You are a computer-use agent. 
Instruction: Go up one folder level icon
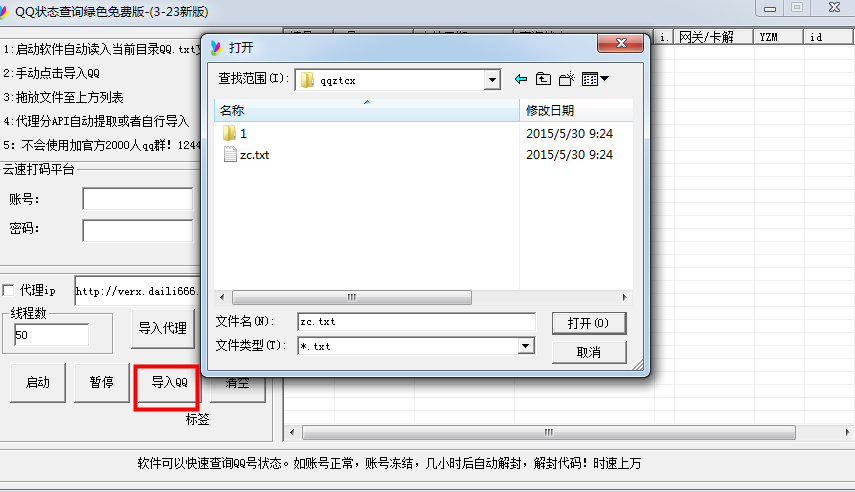(543, 80)
